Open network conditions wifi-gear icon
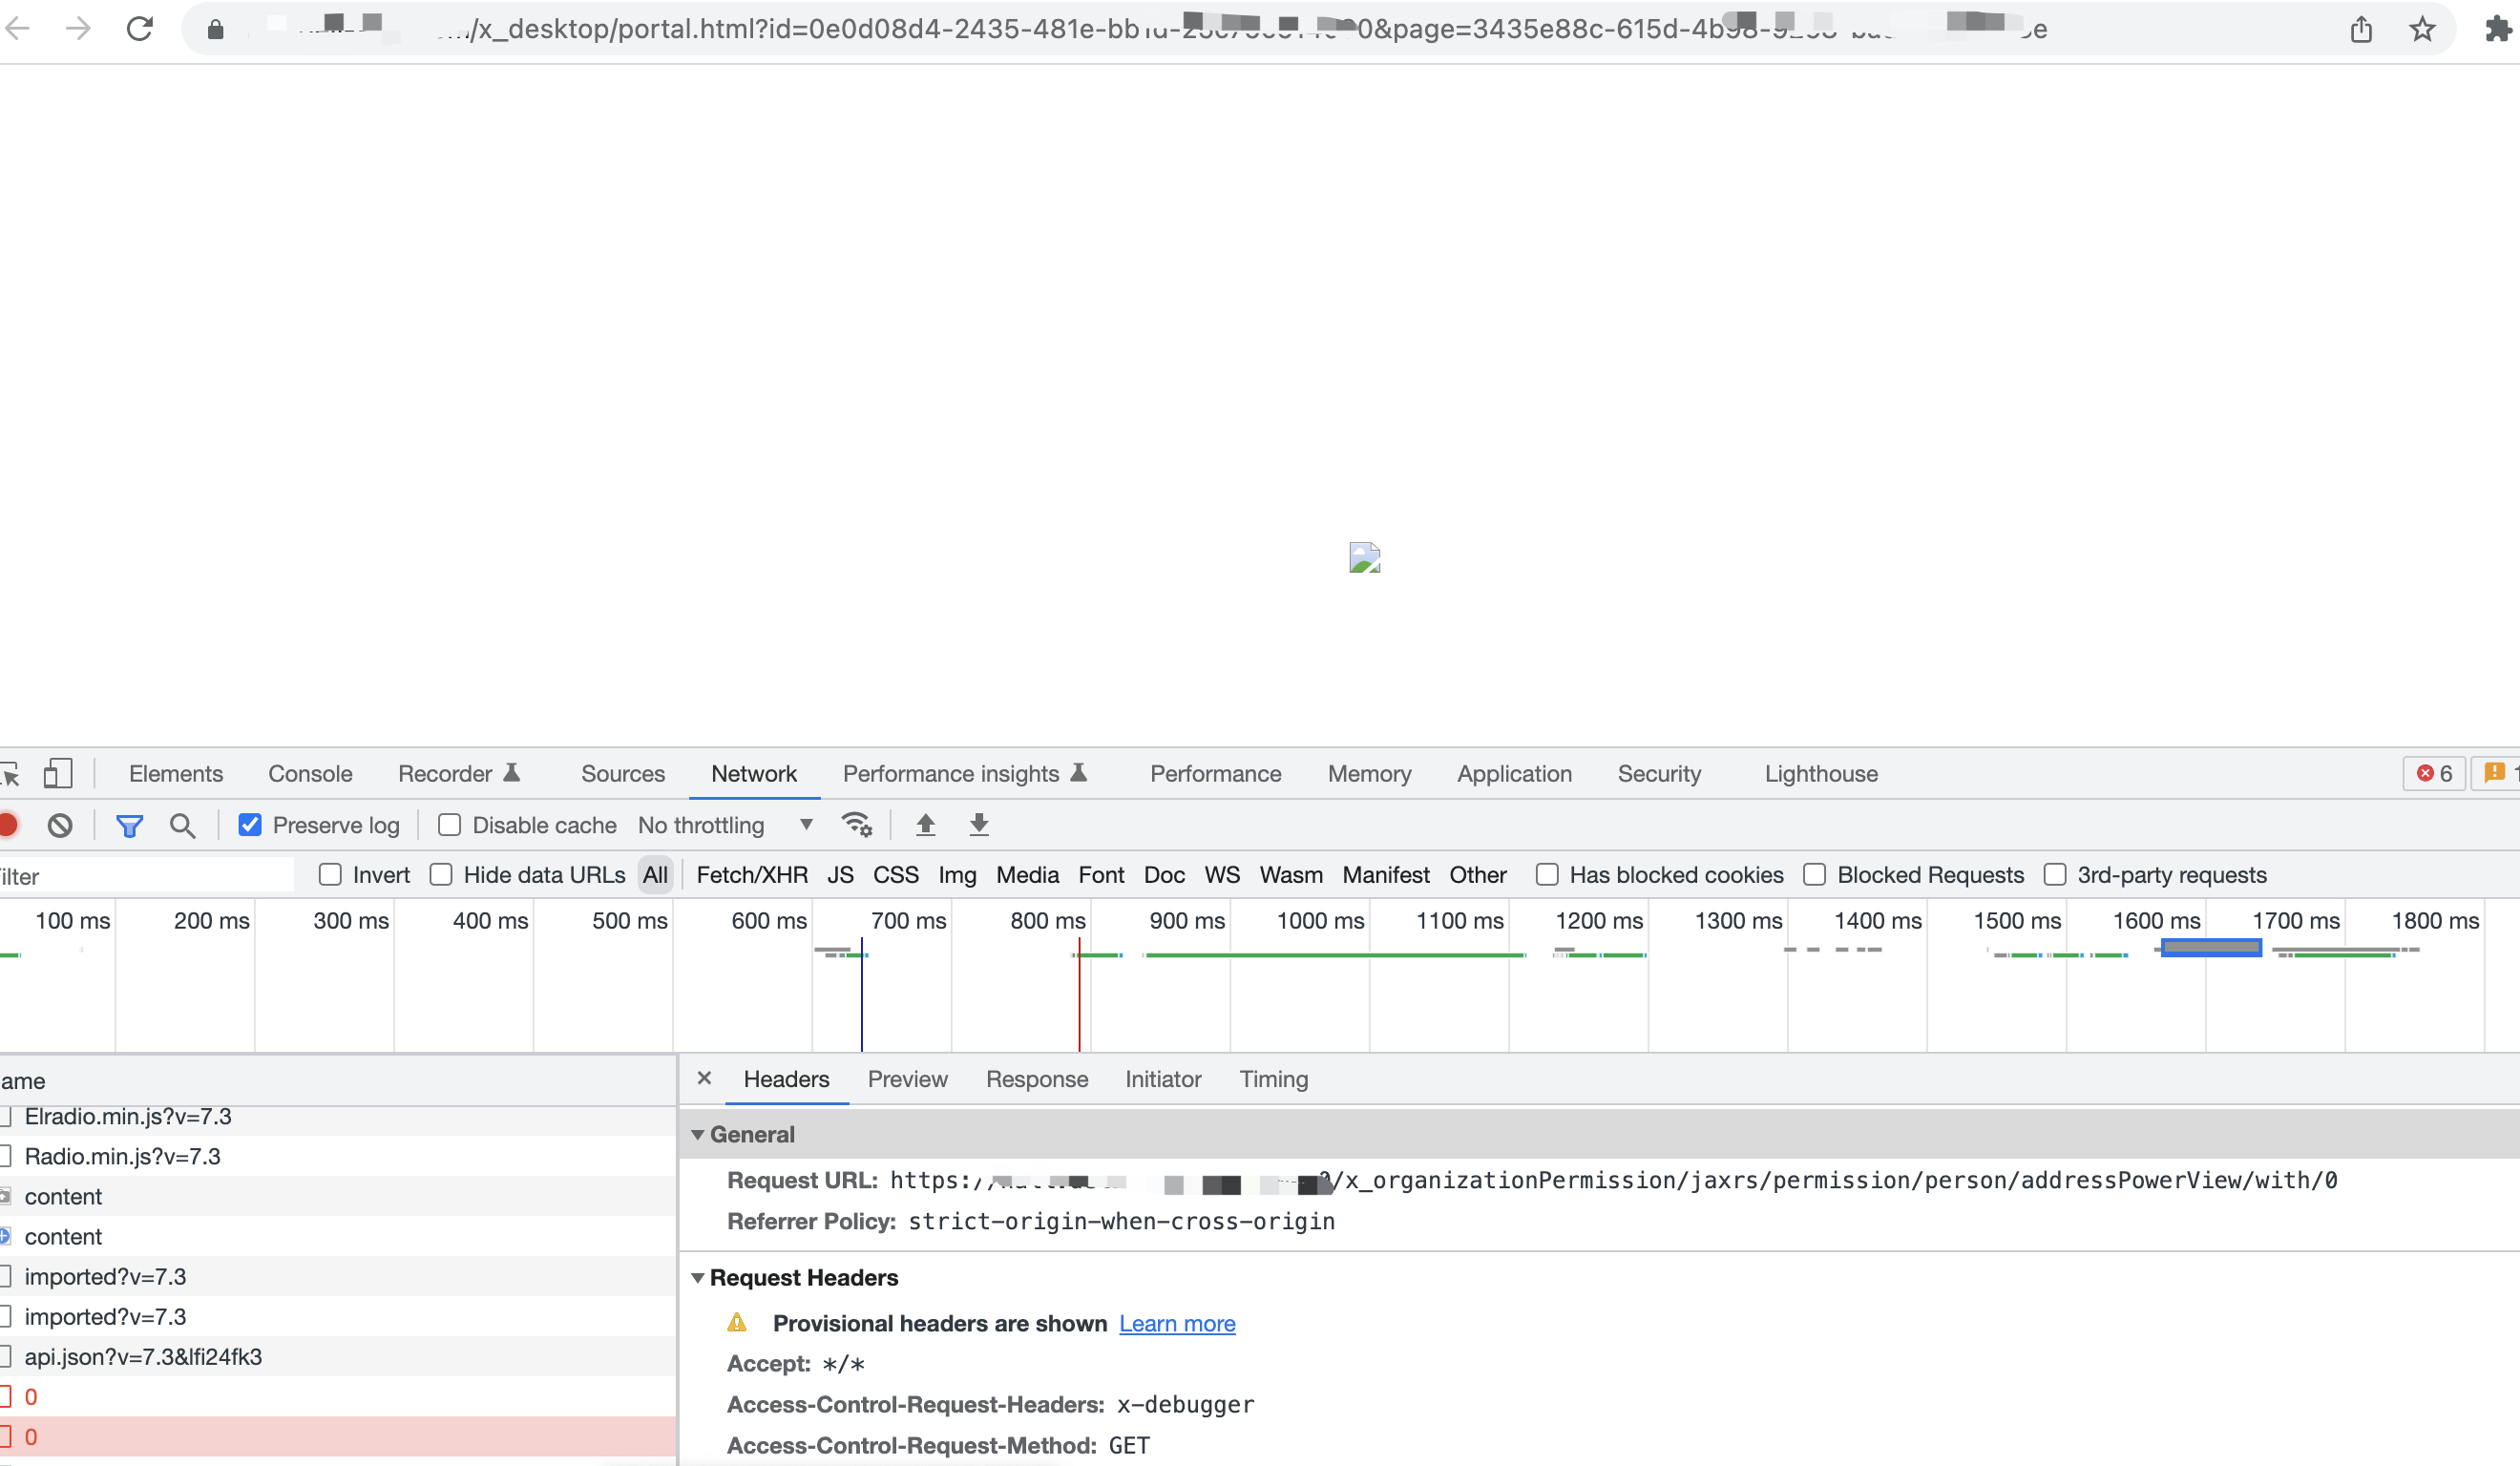2520x1466 pixels. (x=857, y=825)
